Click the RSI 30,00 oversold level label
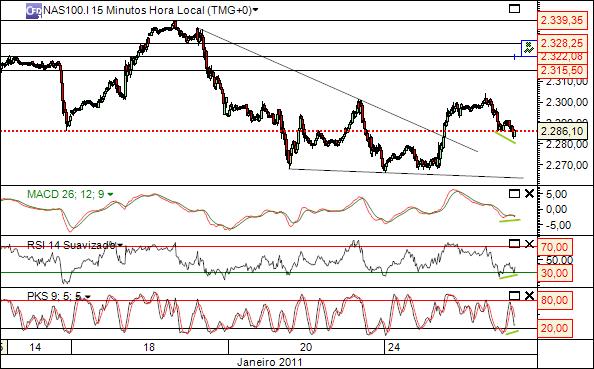This screenshot has width=594, height=369. coord(555,273)
